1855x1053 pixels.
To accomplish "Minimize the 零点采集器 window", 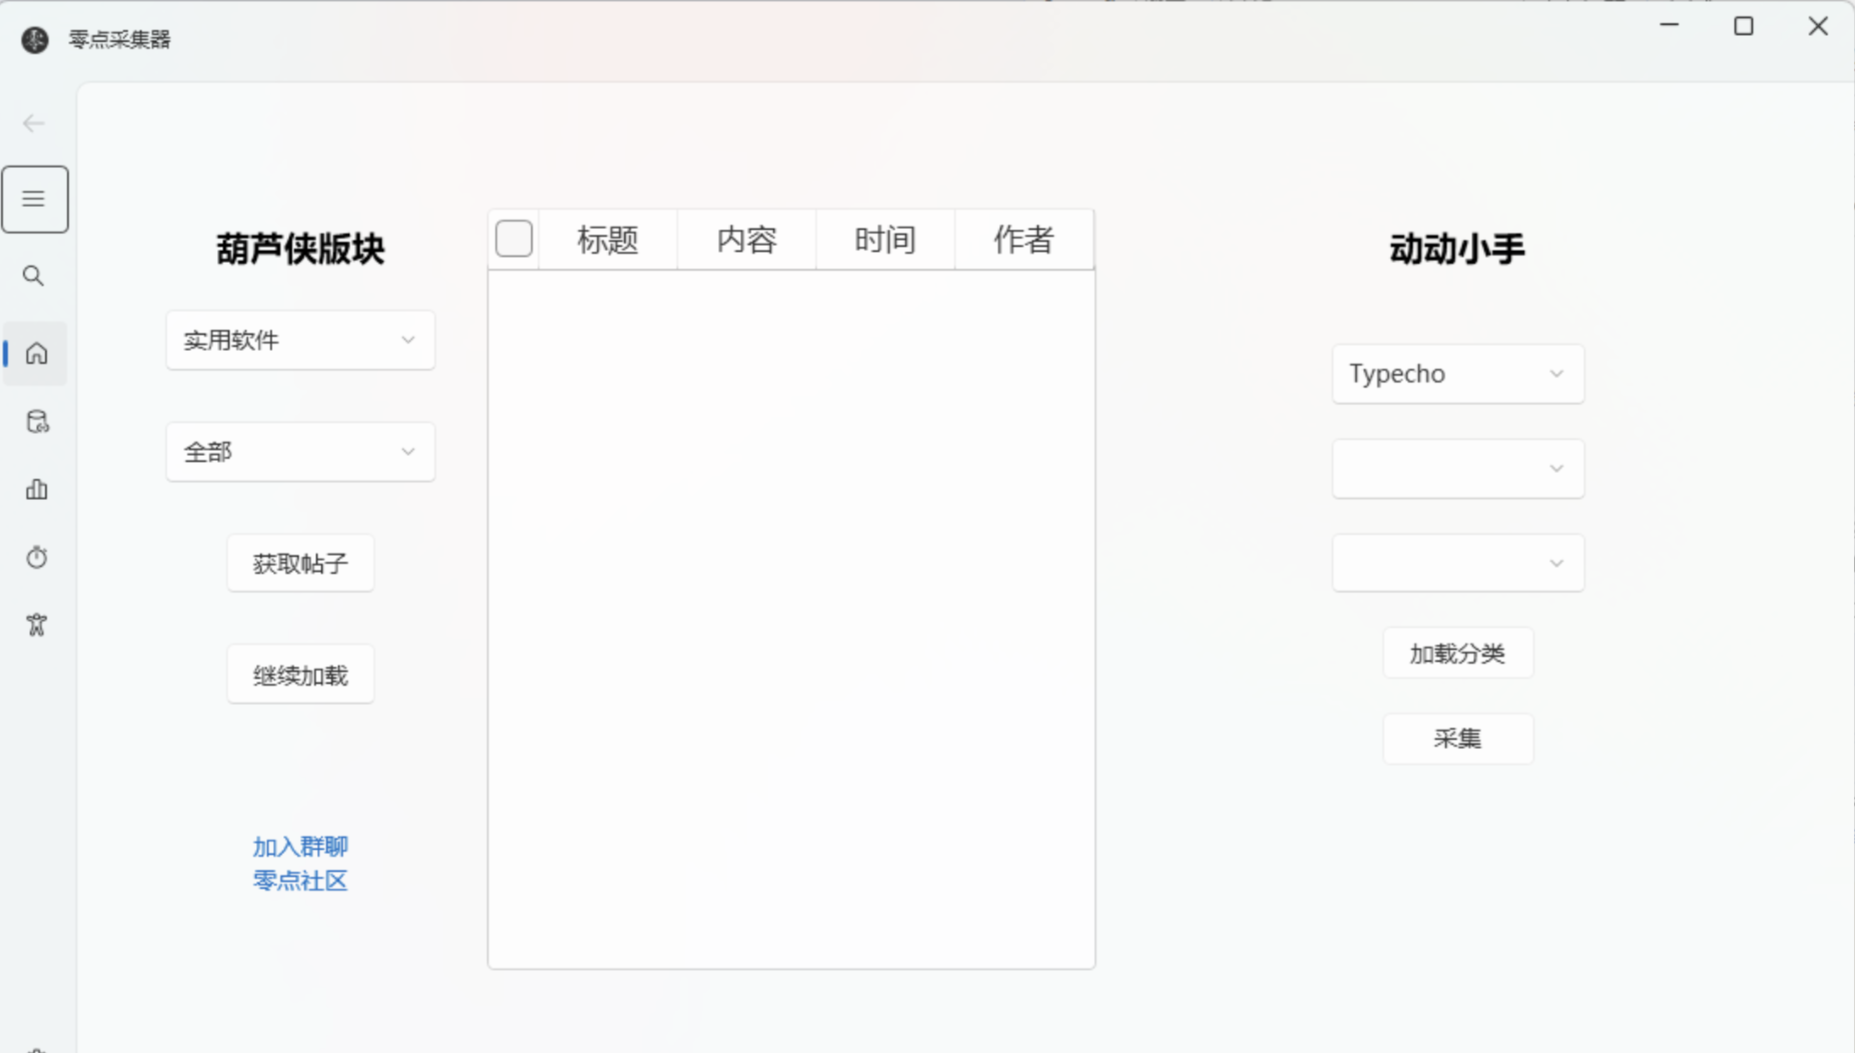I will (1669, 26).
